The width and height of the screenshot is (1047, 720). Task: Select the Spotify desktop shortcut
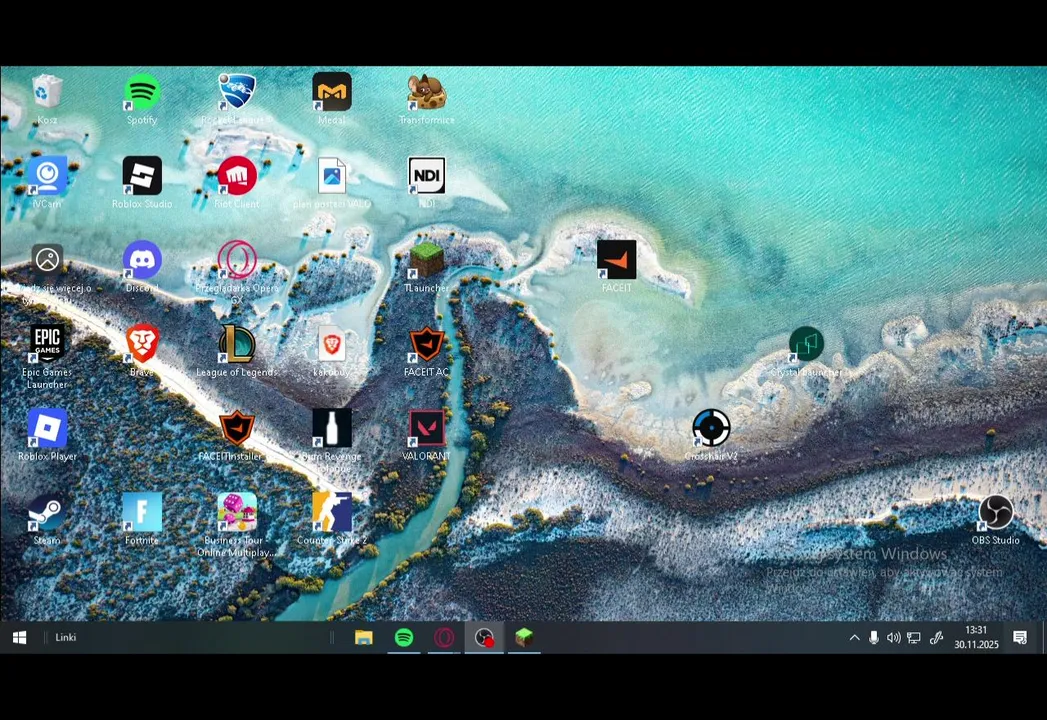tap(142, 92)
